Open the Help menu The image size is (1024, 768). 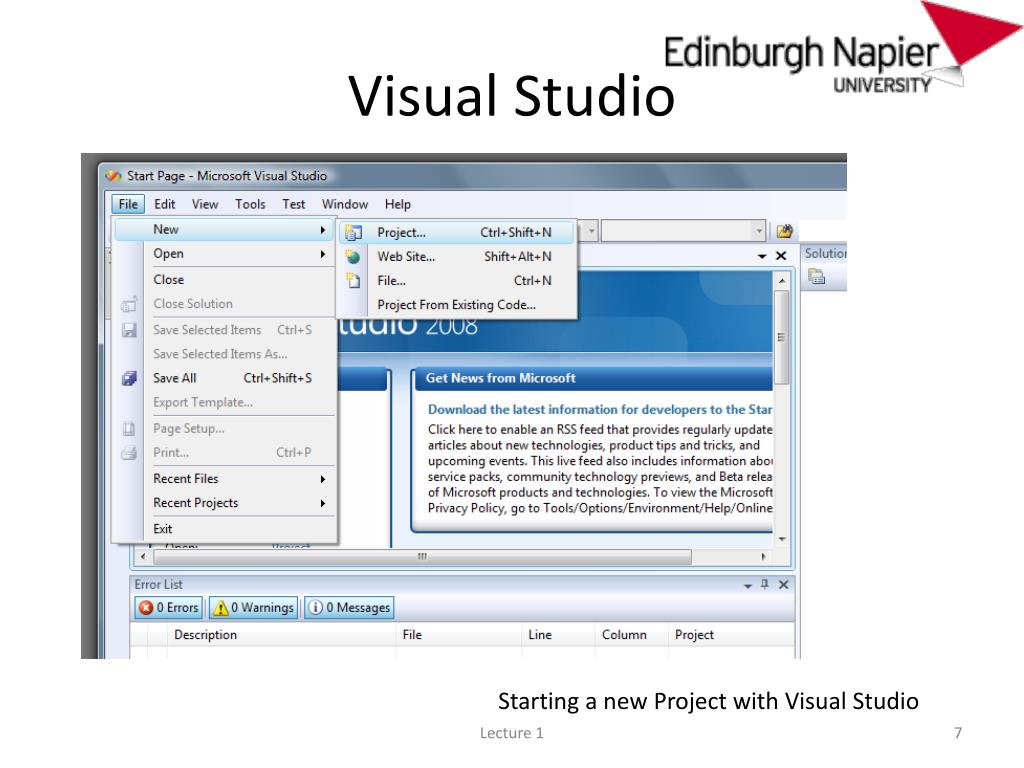(398, 204)
